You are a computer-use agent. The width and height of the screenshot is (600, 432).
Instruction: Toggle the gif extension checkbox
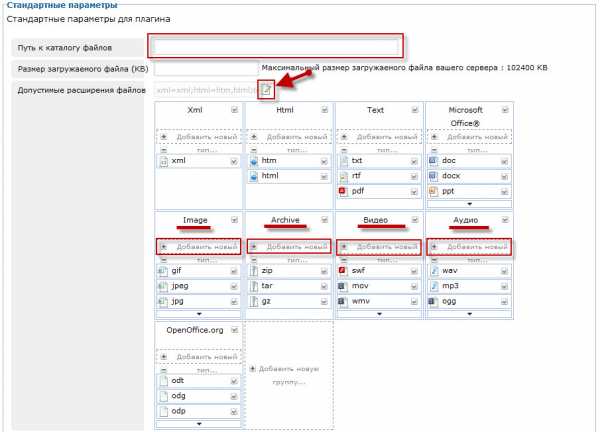point(233,271)
